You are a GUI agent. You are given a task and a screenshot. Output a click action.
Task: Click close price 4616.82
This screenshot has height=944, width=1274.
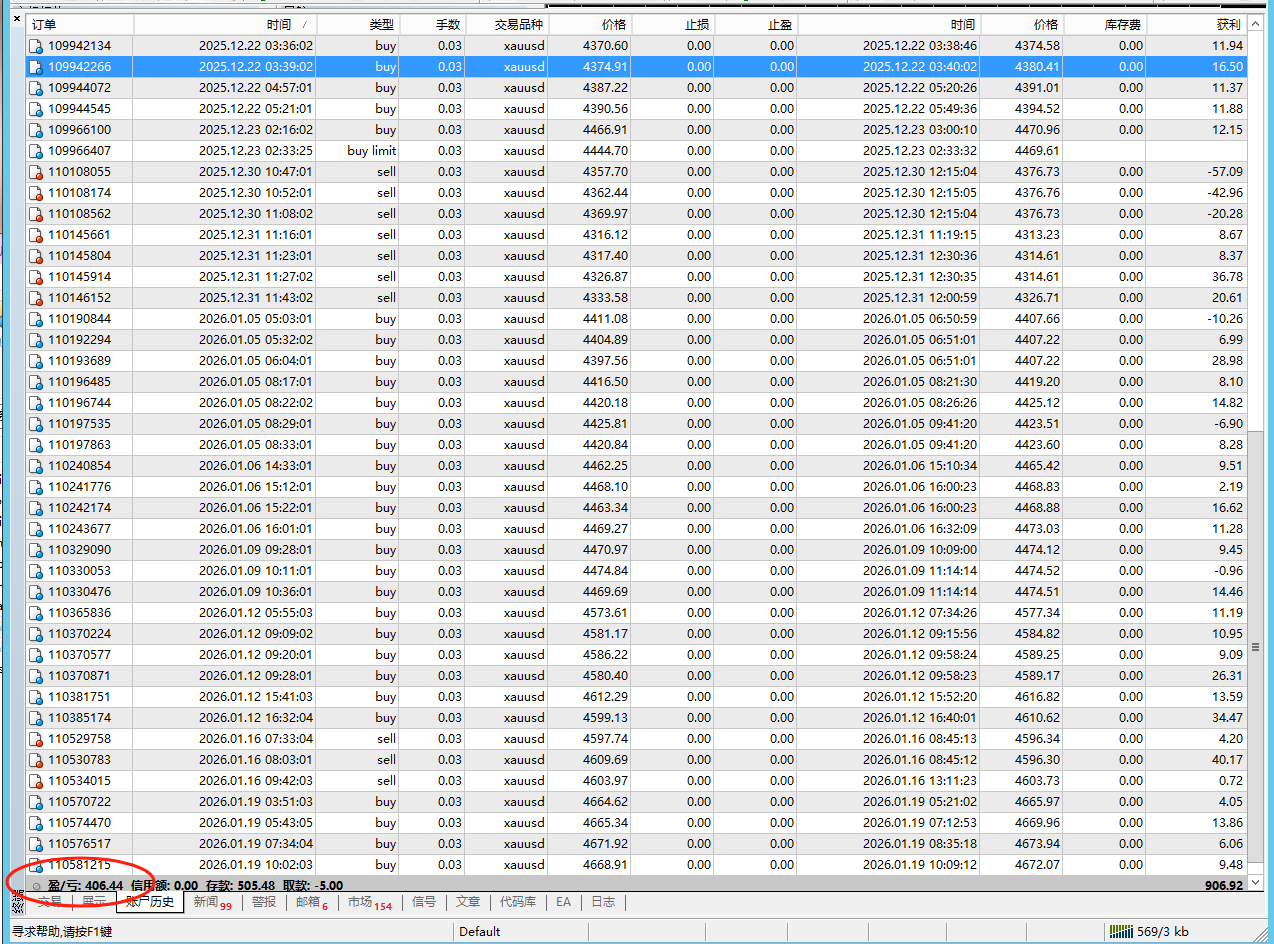coord(1037,697)
